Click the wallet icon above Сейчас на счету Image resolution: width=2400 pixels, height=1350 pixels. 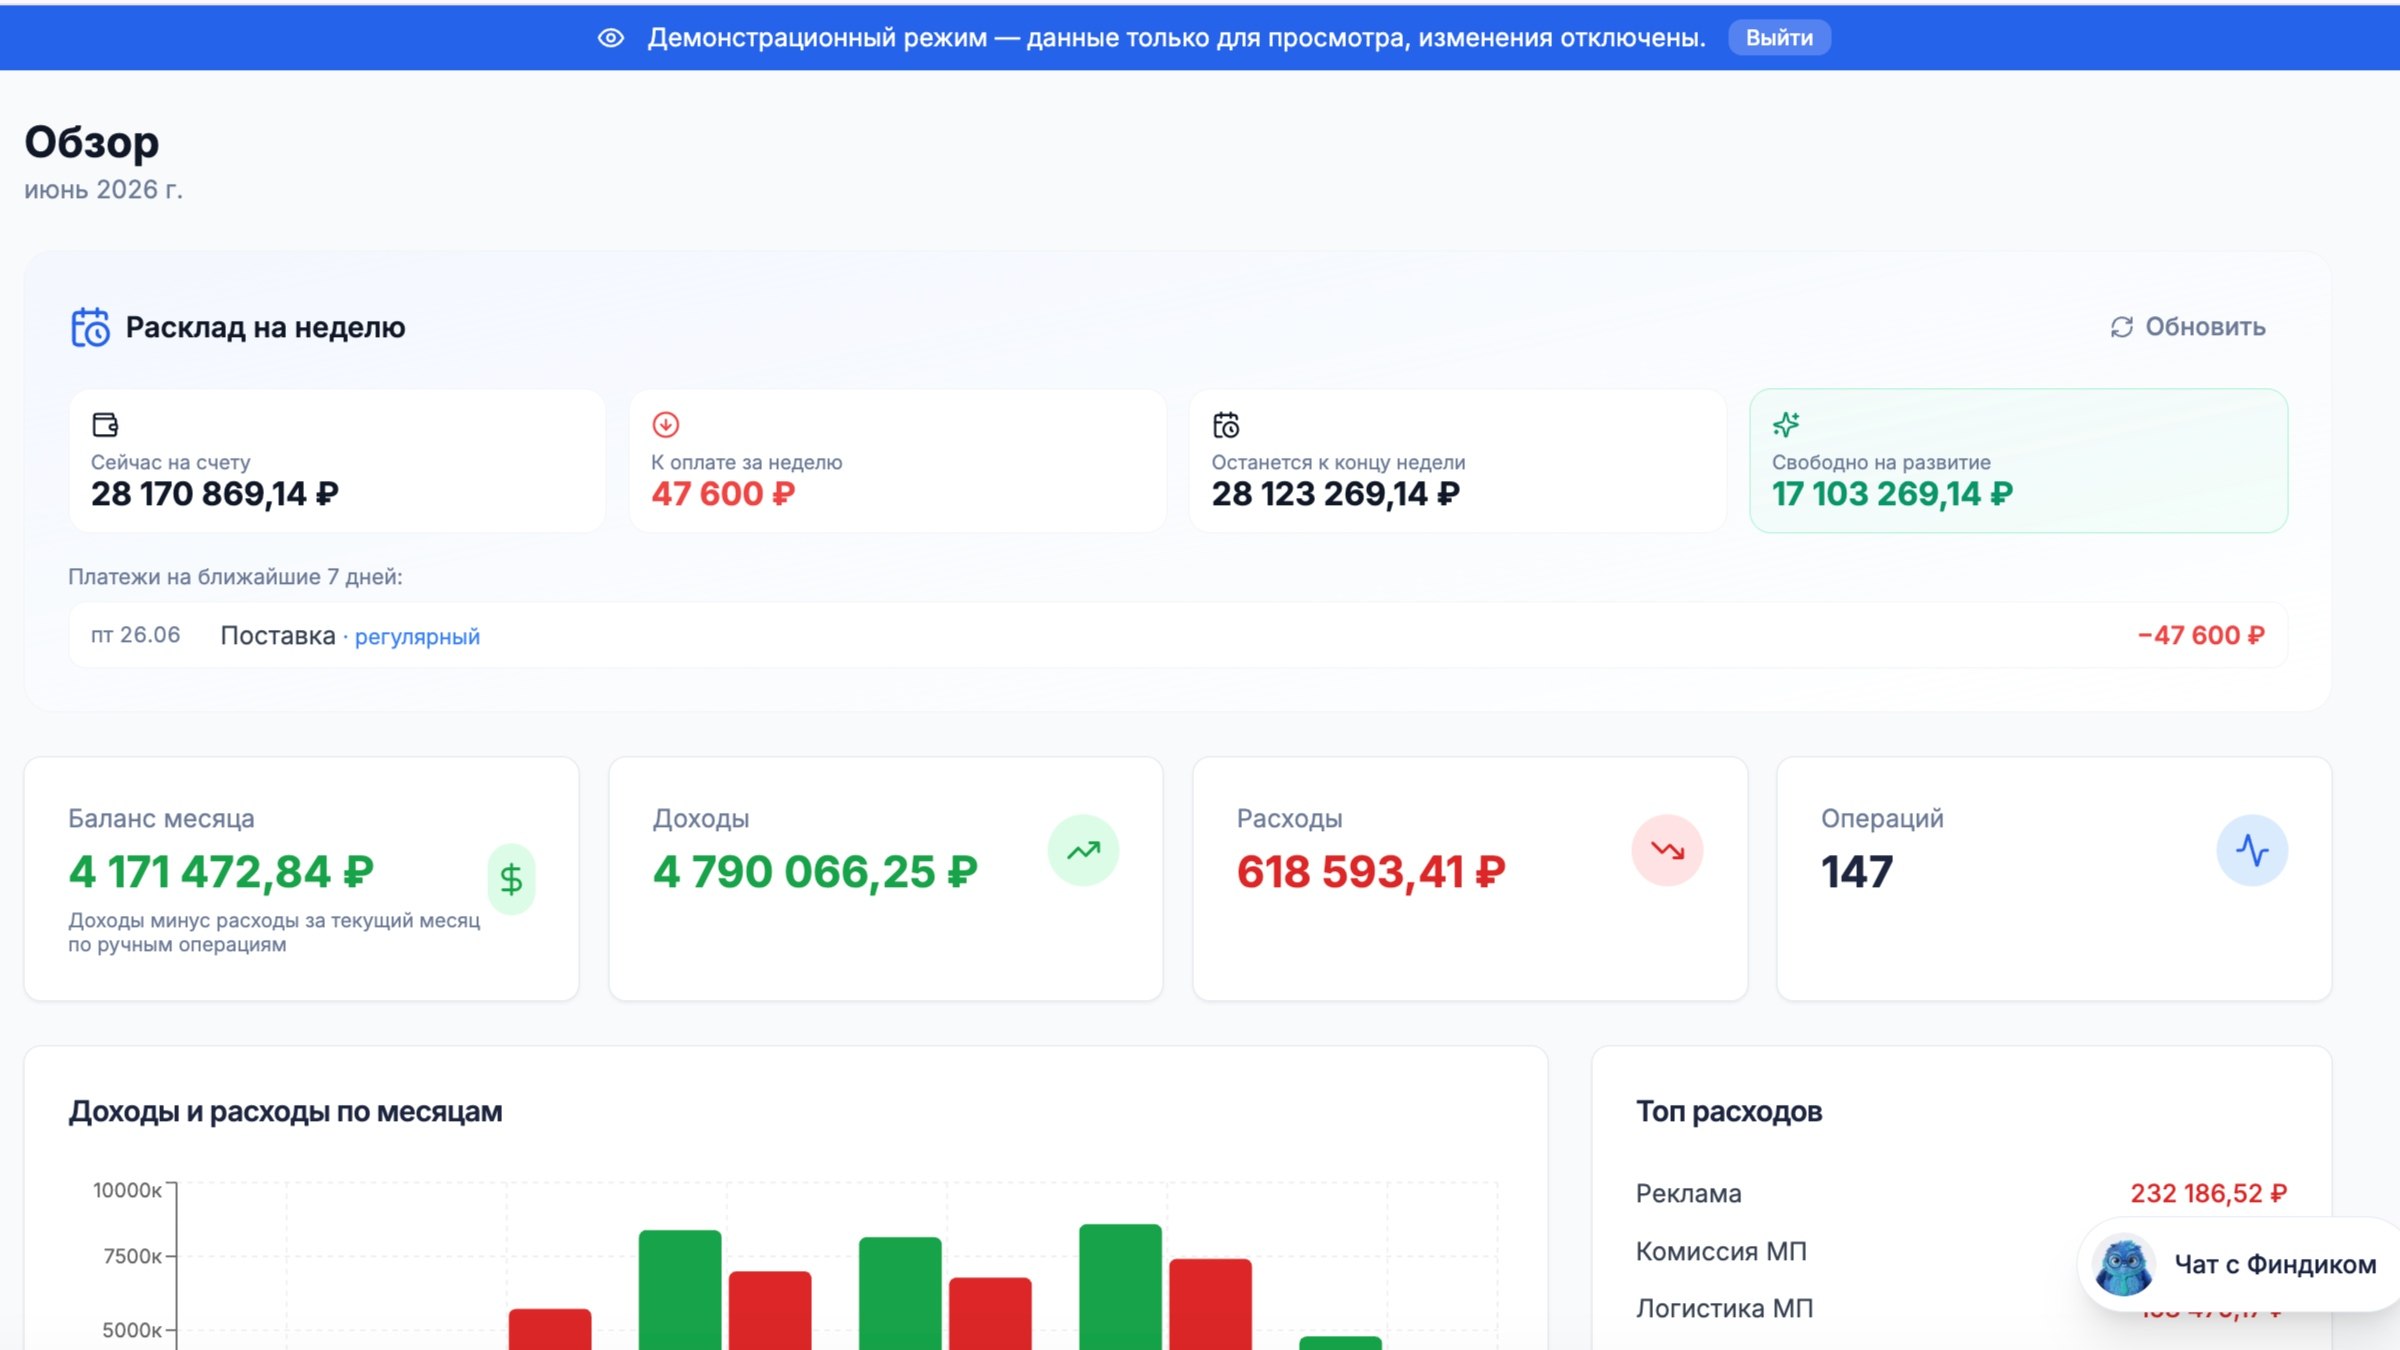click(105, 425)
